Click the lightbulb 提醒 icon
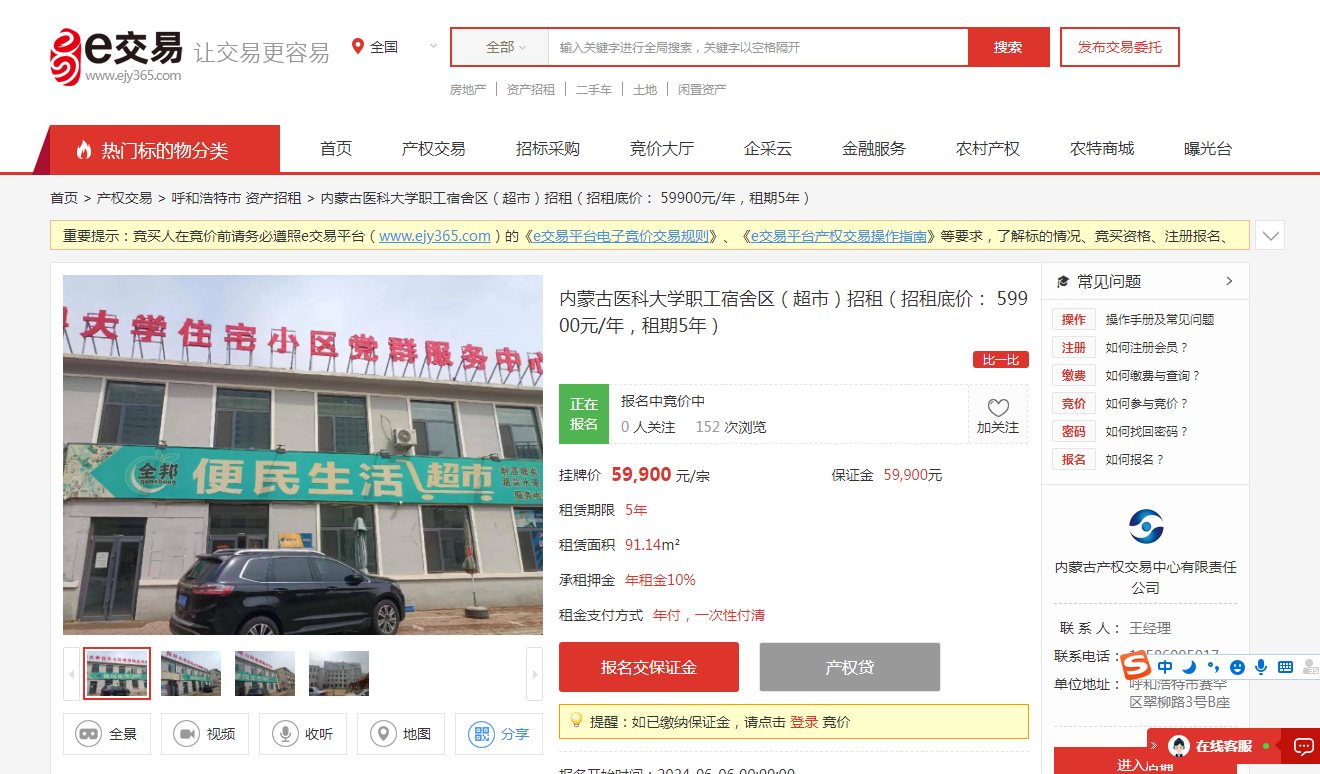The image size is (1320, 774). tap(576, 720)
